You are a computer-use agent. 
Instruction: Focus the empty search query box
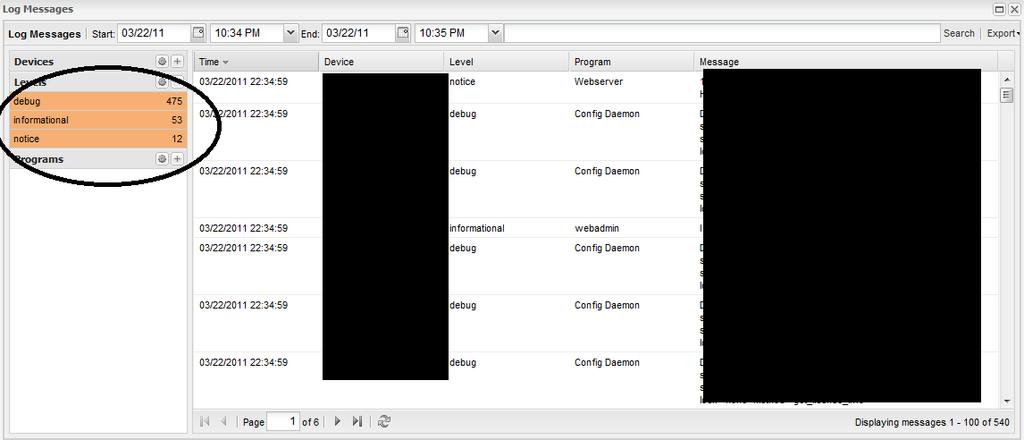(722, 33)
